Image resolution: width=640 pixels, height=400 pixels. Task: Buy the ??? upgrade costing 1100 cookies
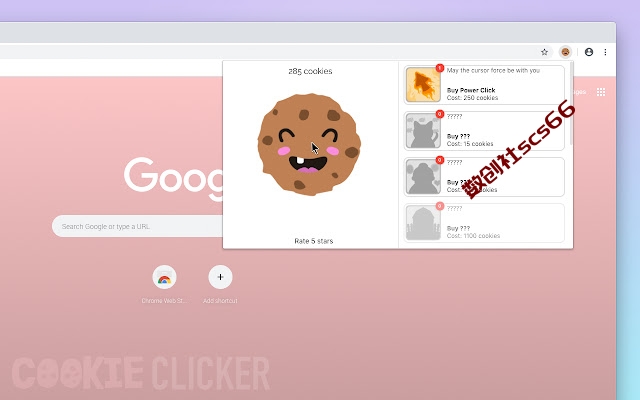tap(484, 223)
